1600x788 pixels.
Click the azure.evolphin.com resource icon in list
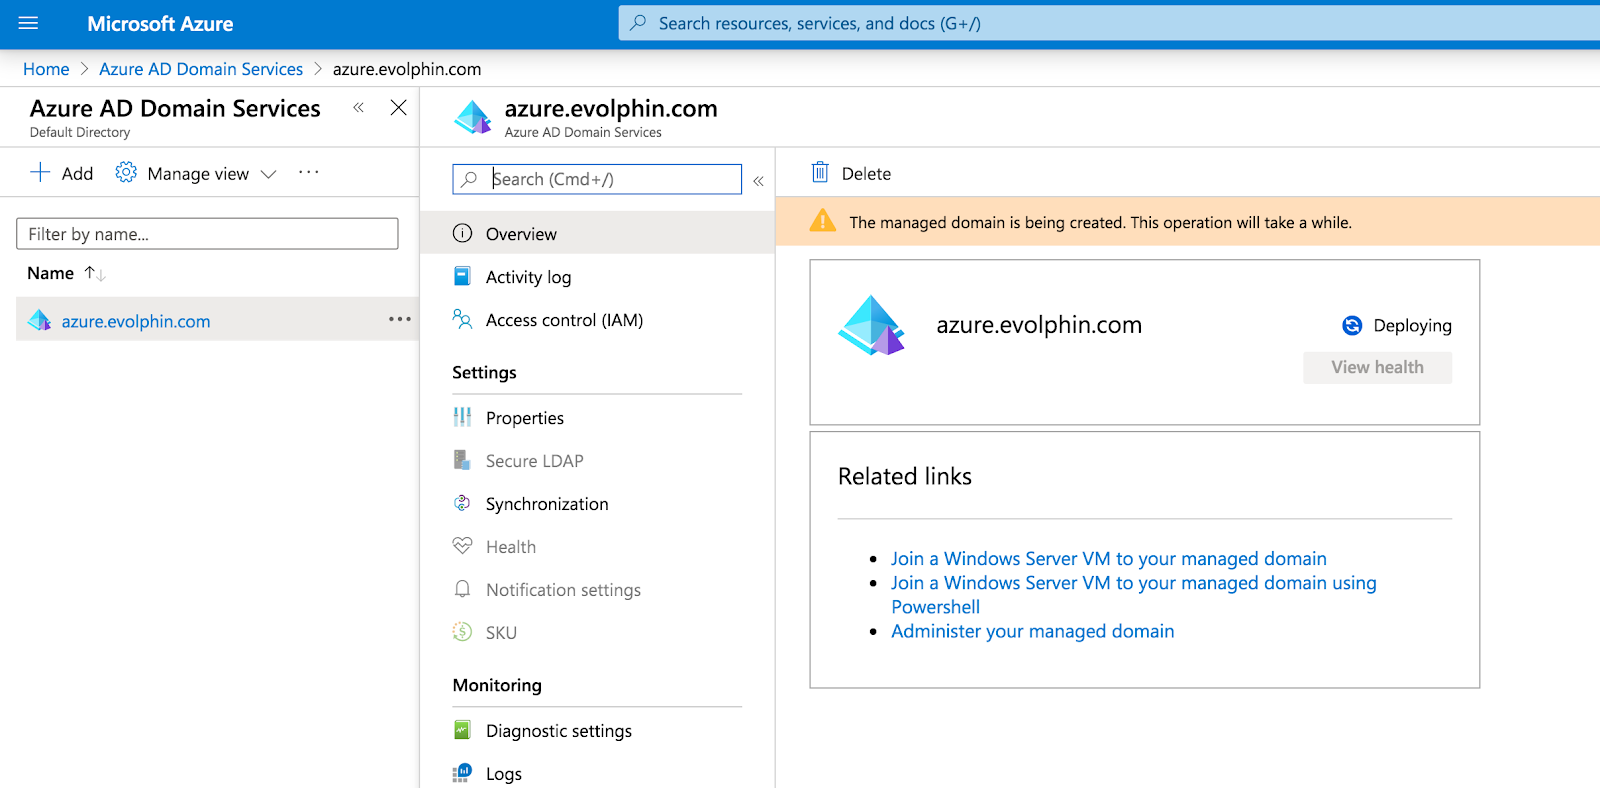(x=40, y=320)
